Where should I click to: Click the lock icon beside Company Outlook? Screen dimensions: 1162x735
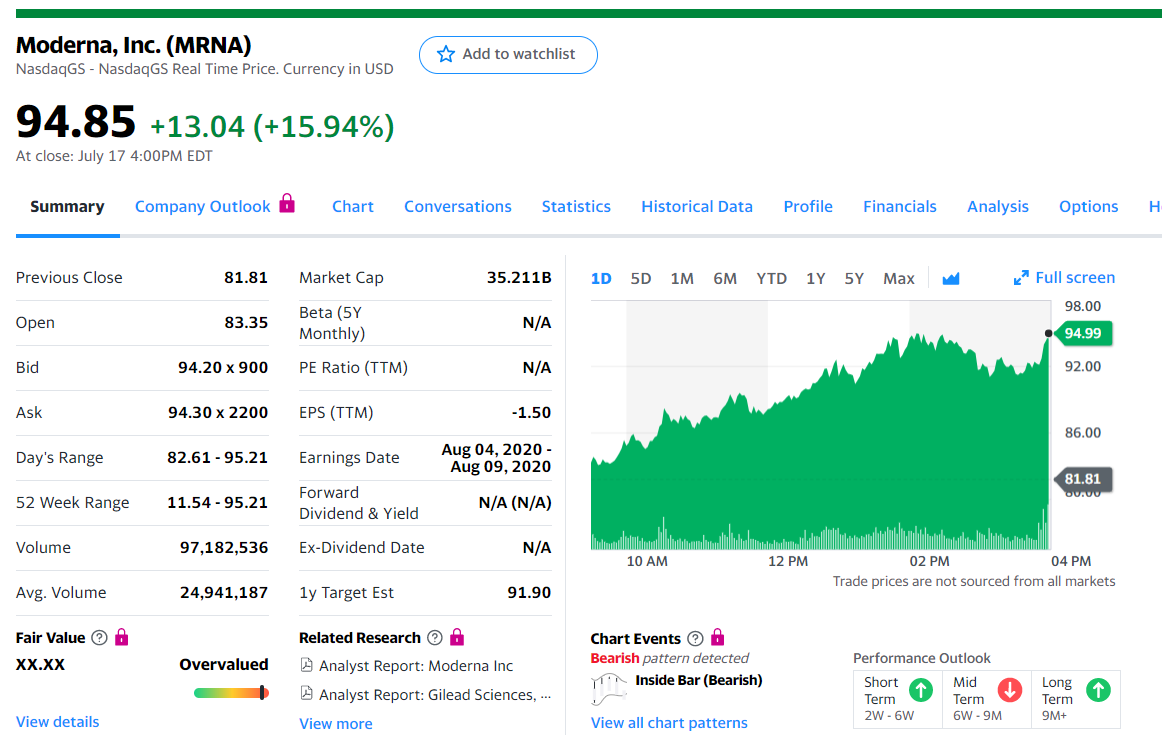[287, 203]
